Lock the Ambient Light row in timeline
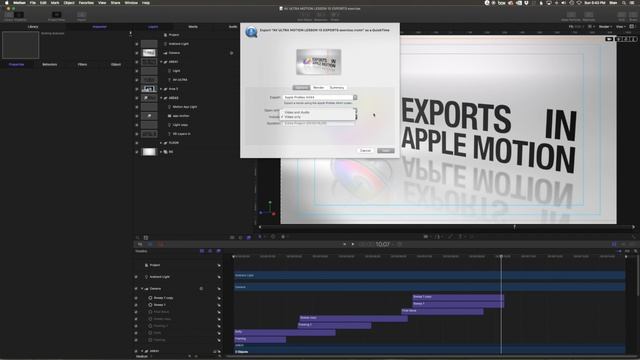 [x=219, y=277]
